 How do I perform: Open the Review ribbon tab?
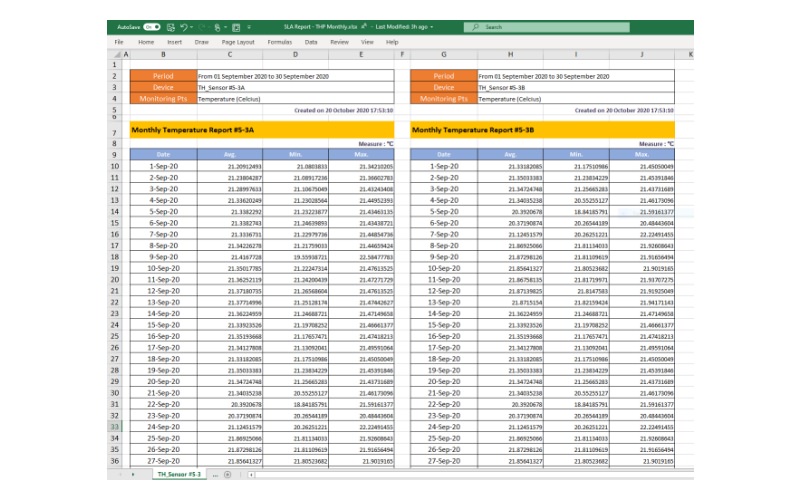339,42
